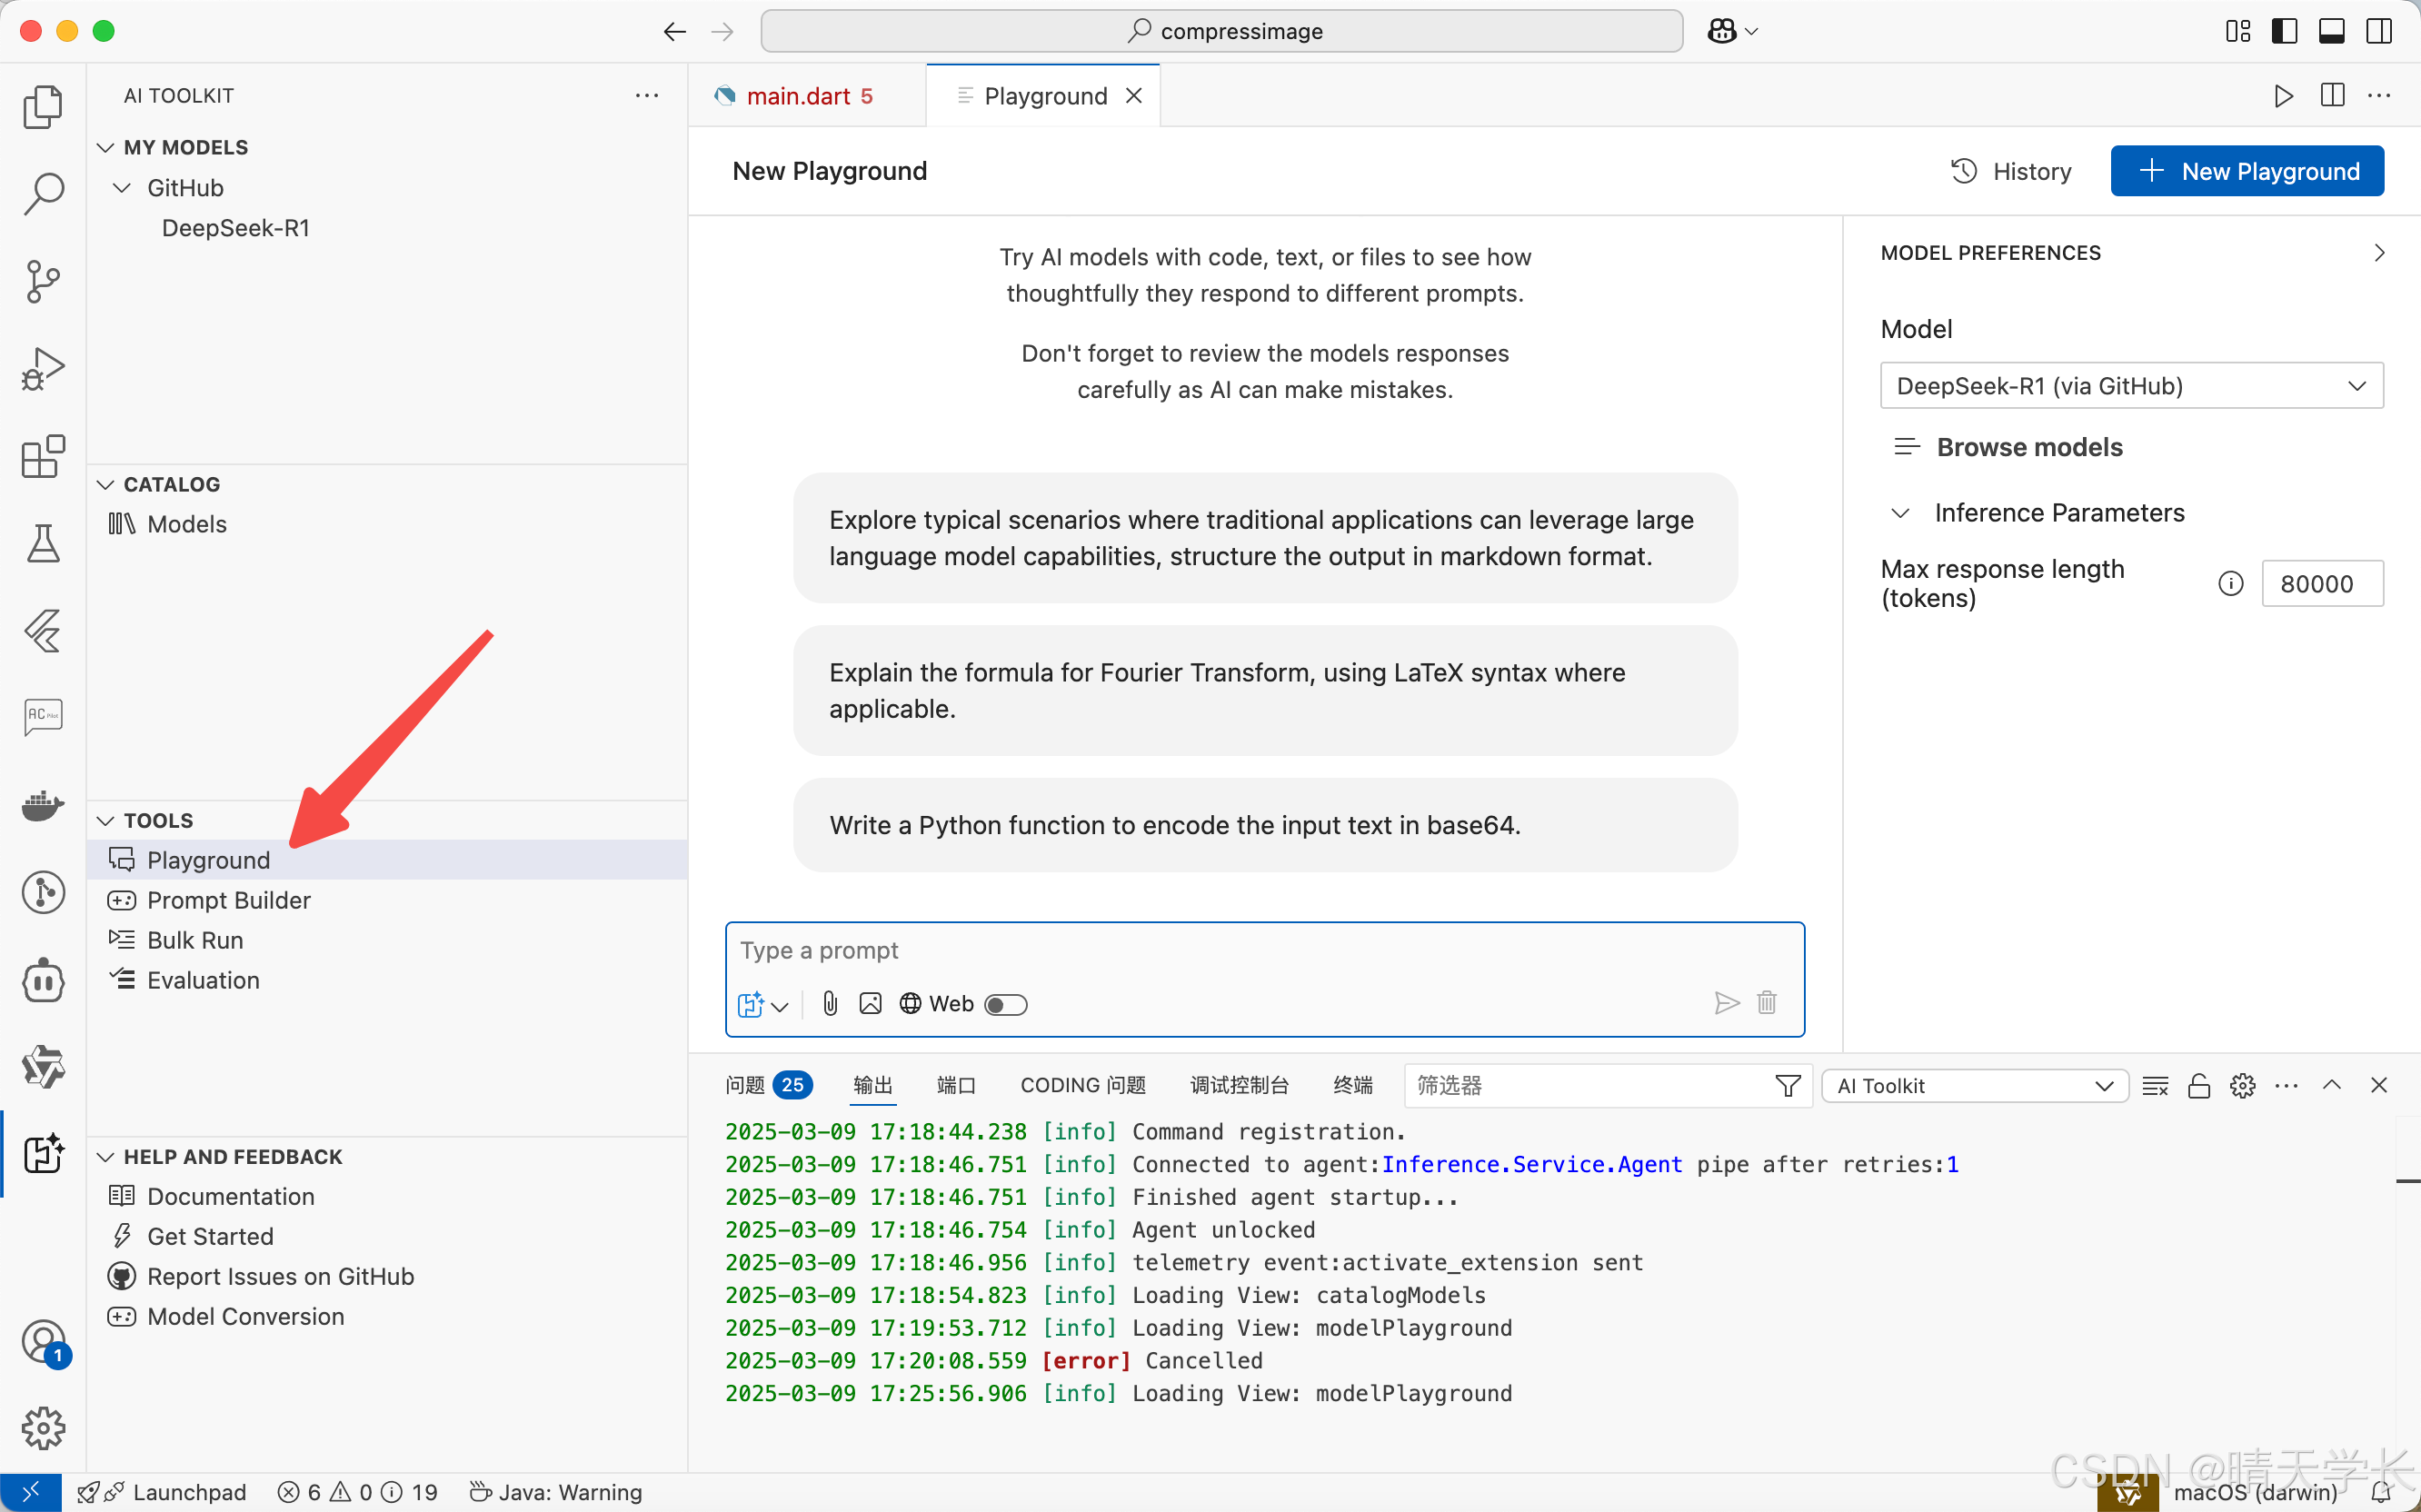Open the Docker view in activity bar
Screen dimensions: 2421x1512
click(x=42, y=805)
